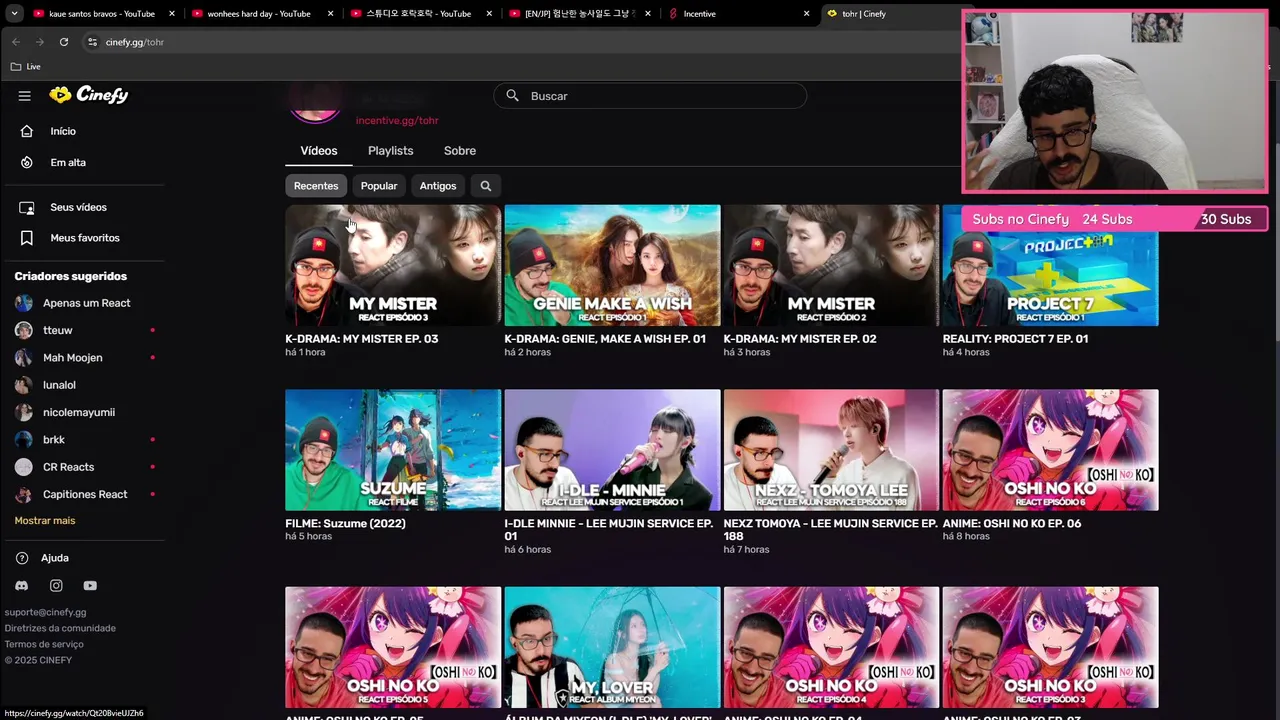1280x720 pixels.
Task: Open the hamburger menu next to Cinefy logo
Action: pos(25,96)
